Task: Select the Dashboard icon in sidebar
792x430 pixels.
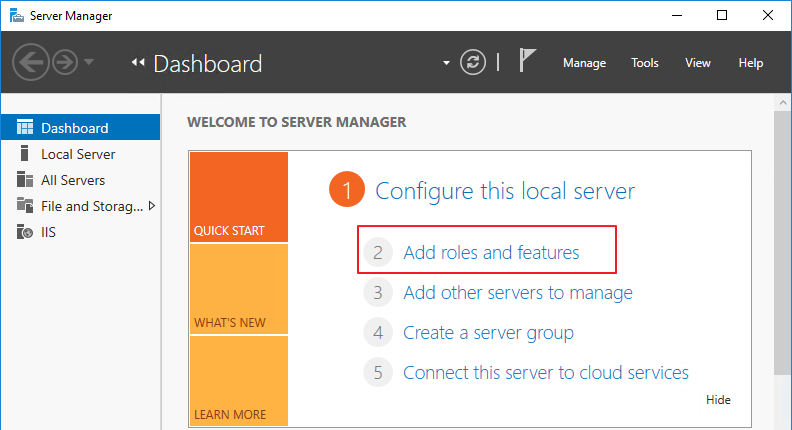Action: coord(25,128)
